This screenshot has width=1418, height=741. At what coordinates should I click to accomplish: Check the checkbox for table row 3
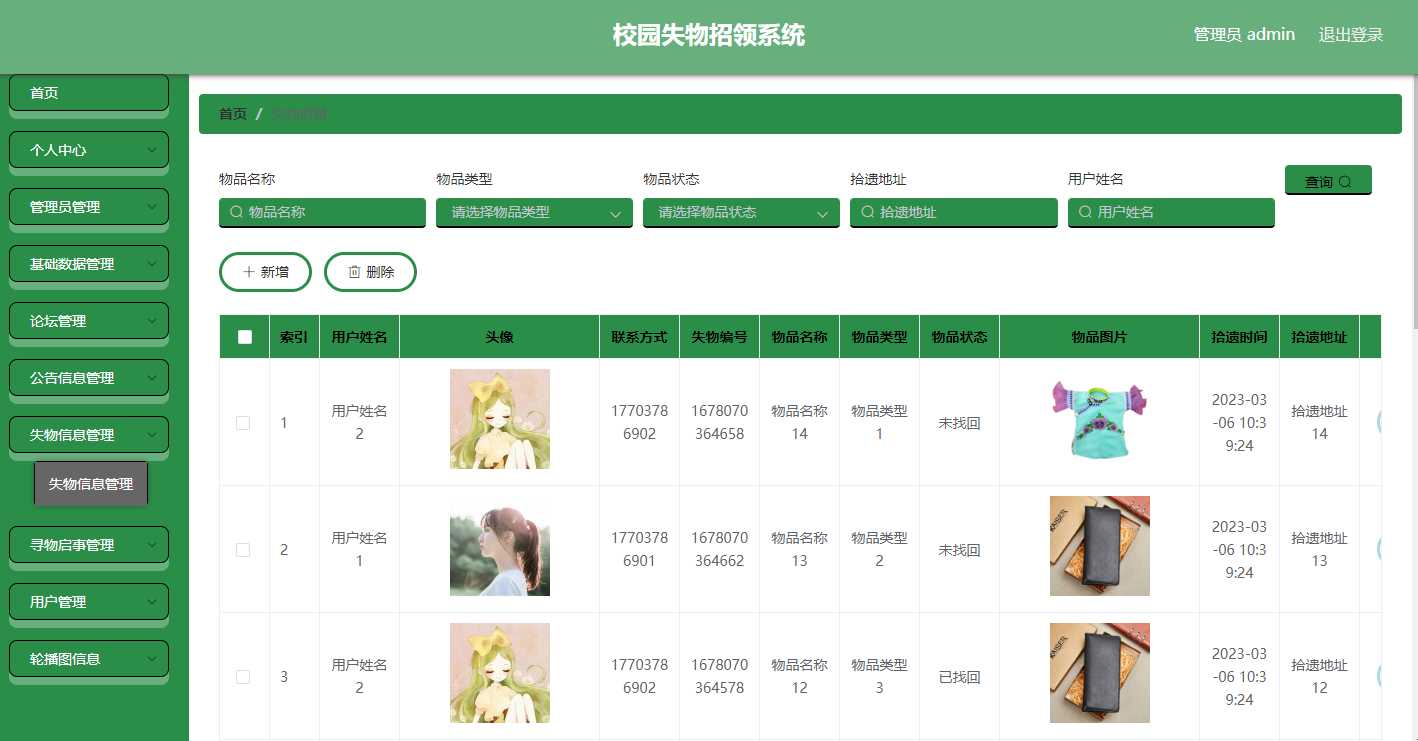[243, 677]
